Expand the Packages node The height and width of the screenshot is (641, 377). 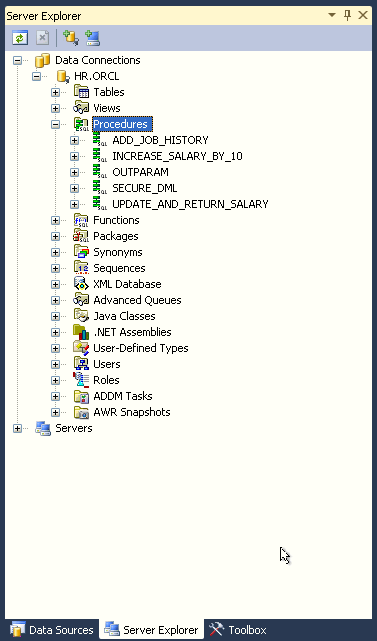55,236
